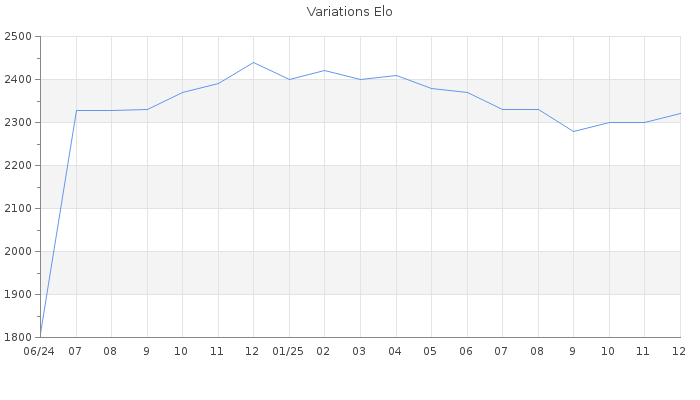The height and width of the screenshot is (400, 700).
Task: Click the 2400 Y-axis label
Action: point(18,80)
